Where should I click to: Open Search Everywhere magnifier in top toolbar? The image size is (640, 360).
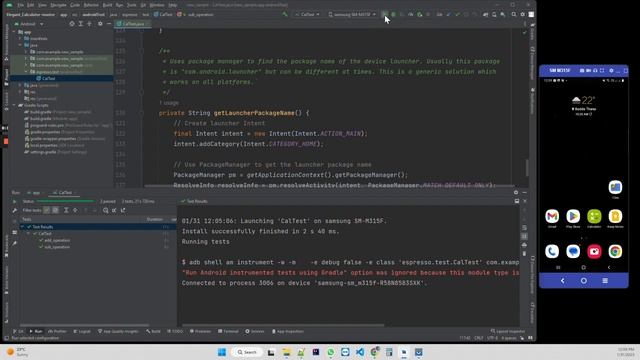coord(514,14)
